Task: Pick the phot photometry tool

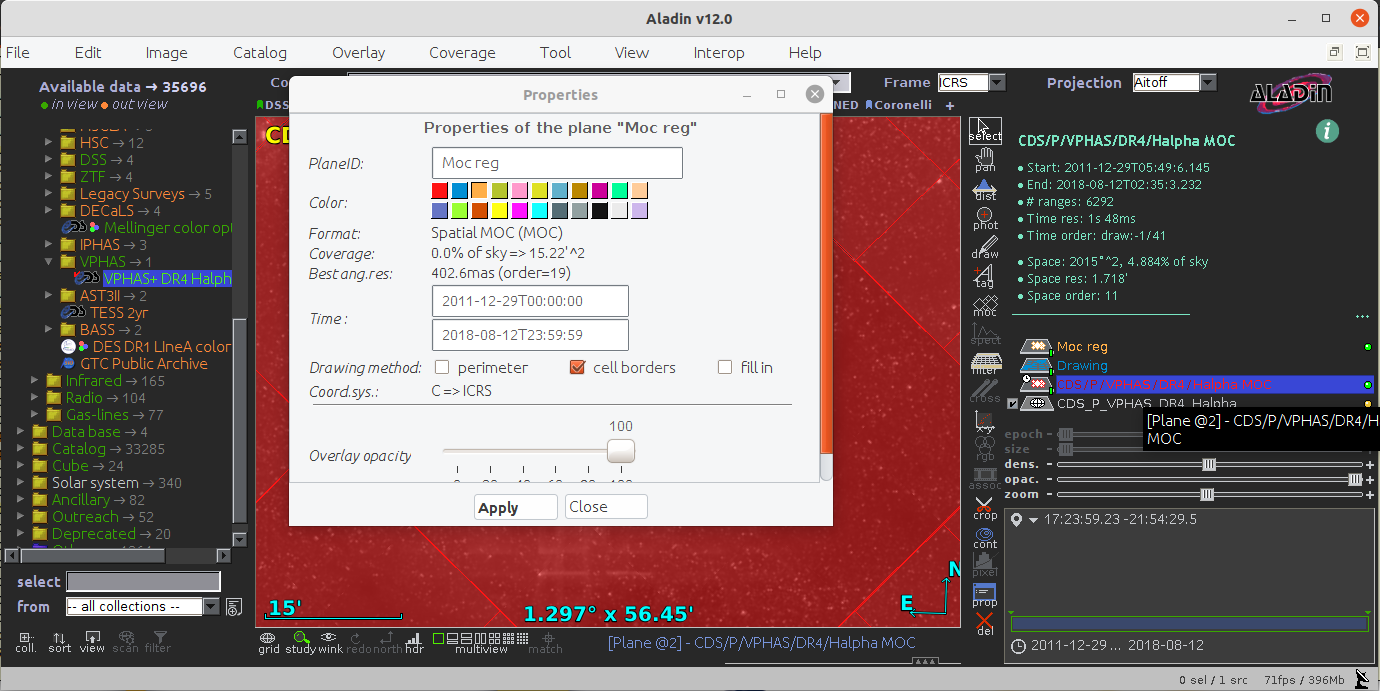Action: [x=985, y=218]
